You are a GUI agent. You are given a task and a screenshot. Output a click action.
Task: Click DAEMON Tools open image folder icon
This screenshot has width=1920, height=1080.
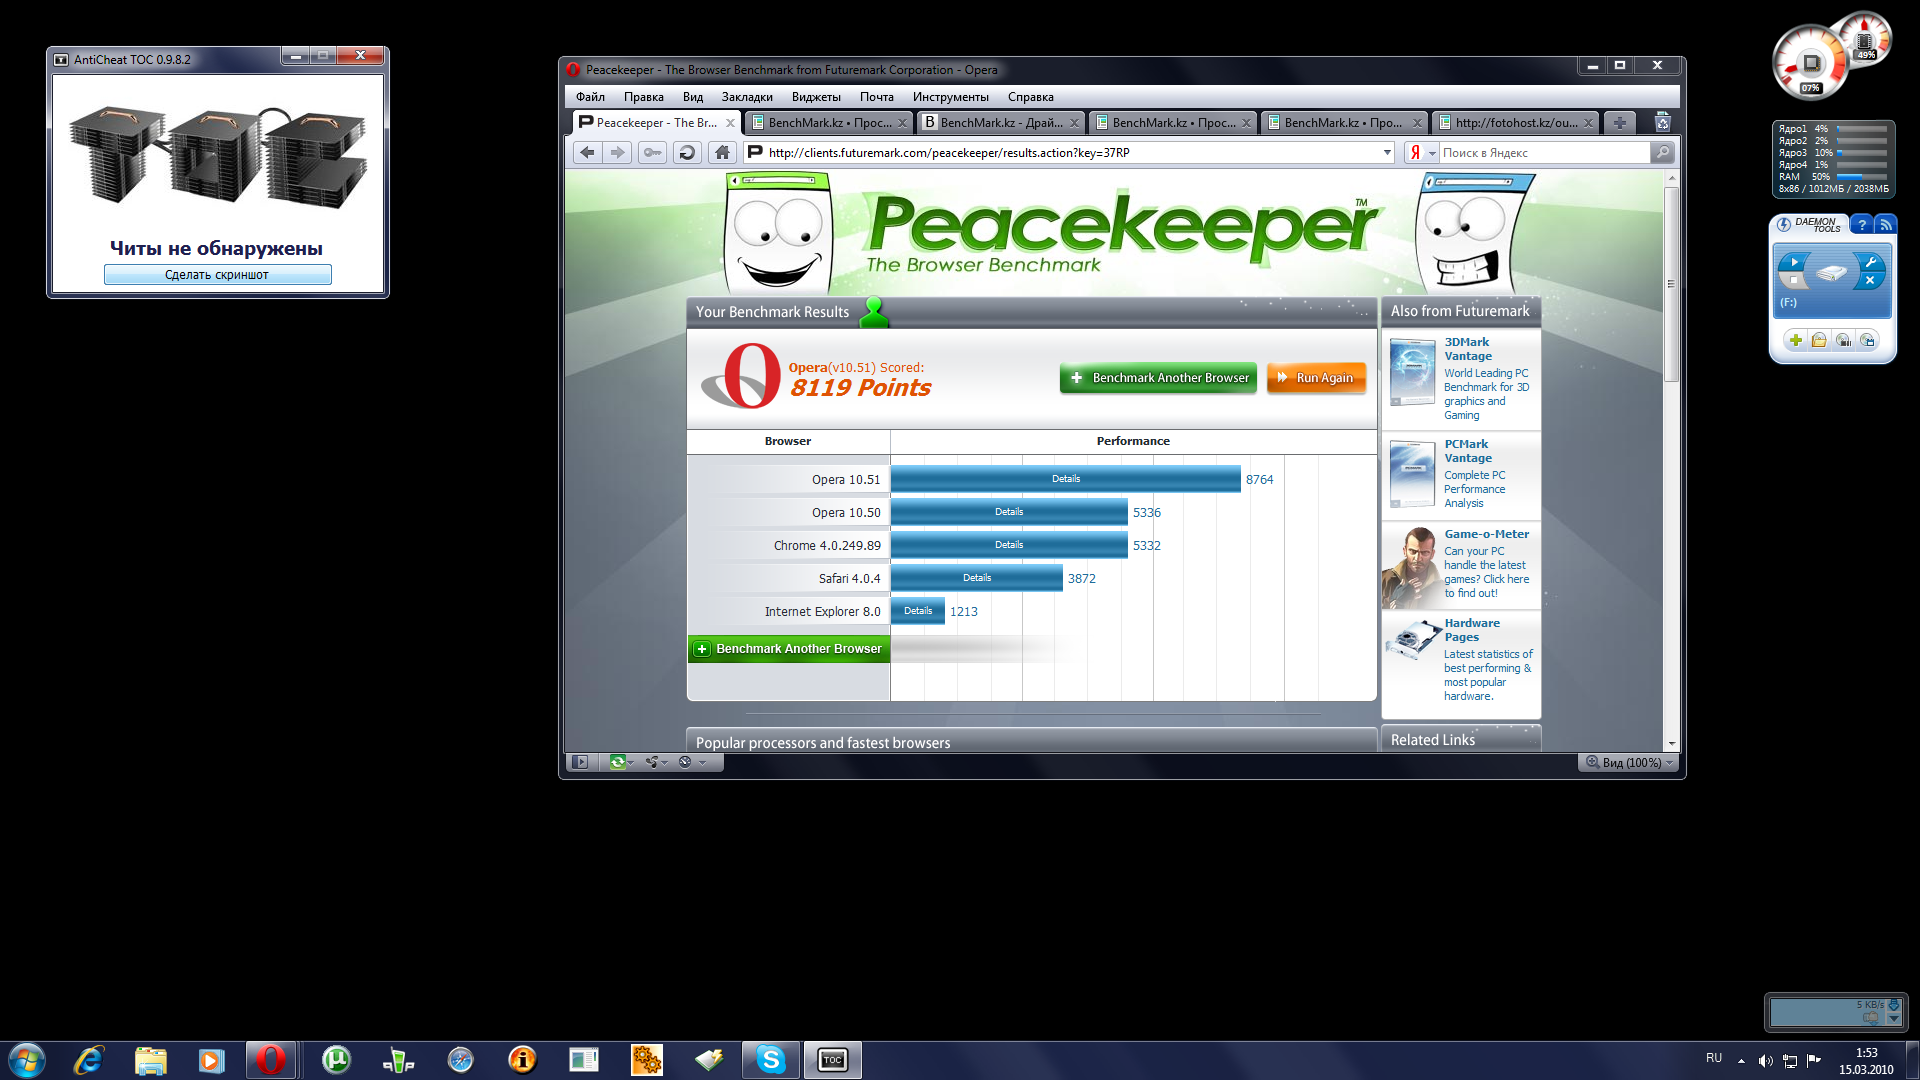point(1819,340)
